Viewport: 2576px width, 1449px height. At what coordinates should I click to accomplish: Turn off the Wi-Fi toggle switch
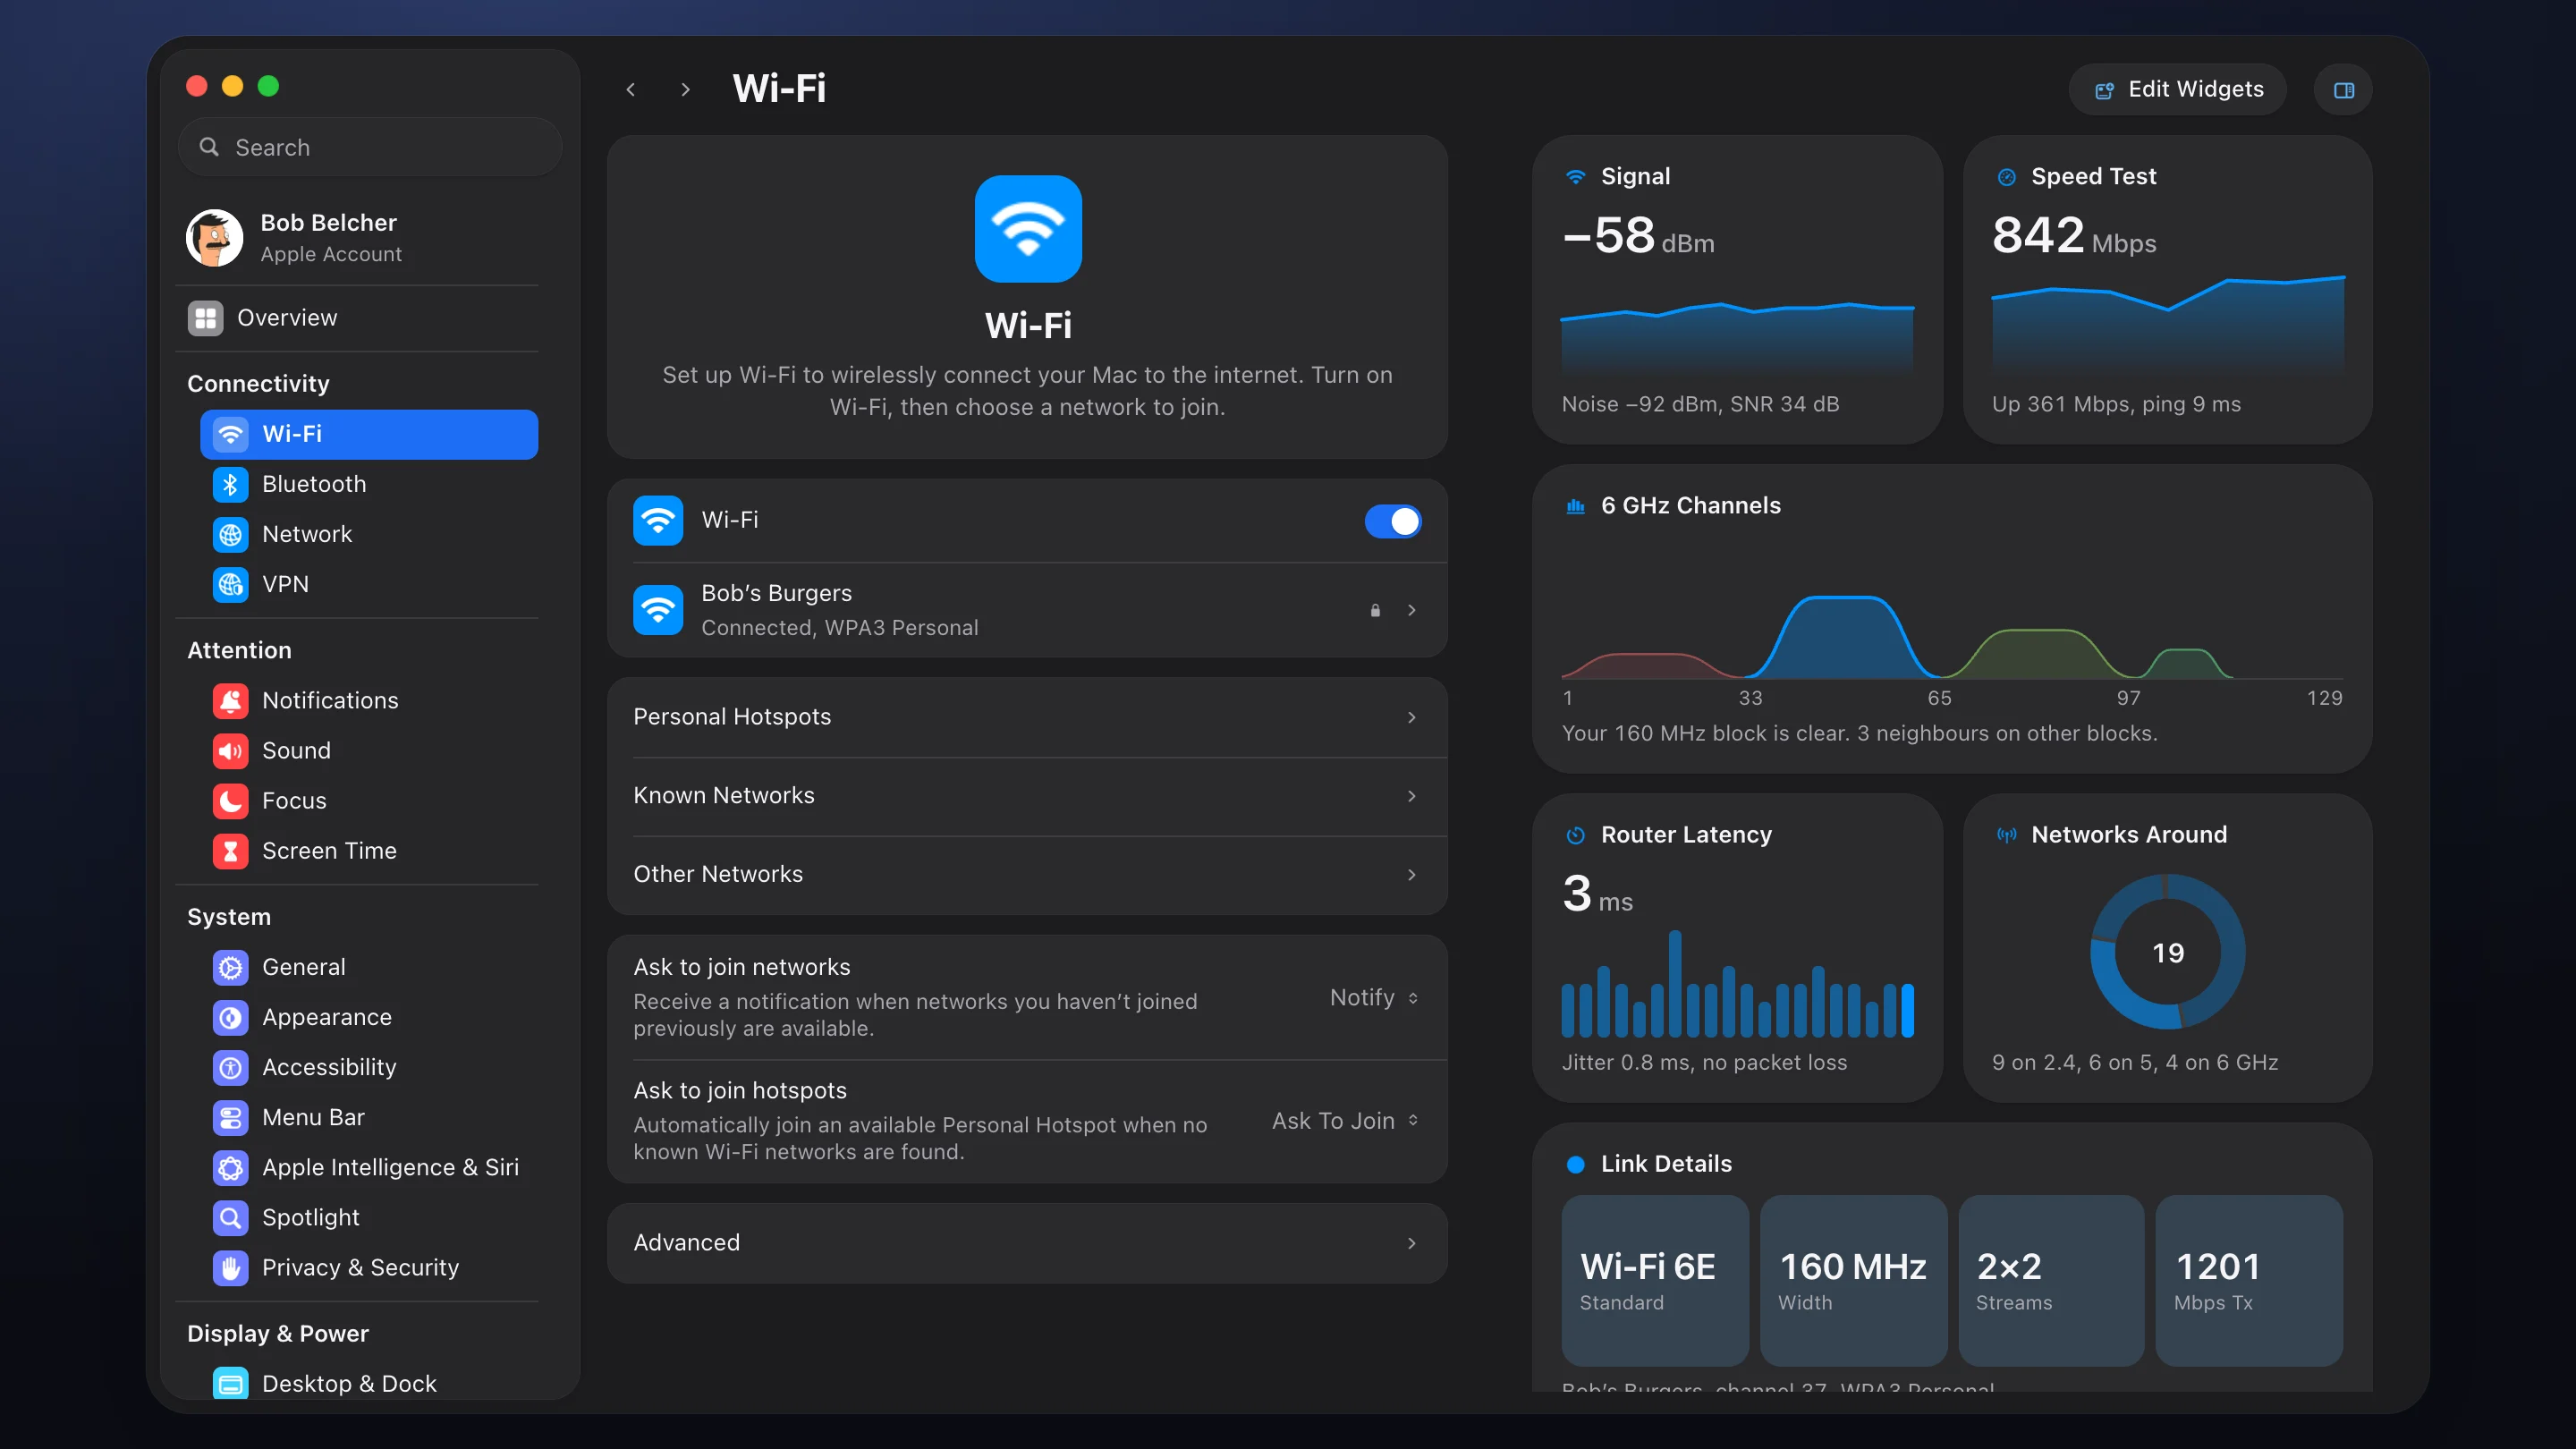click(x=1392, y=520)
